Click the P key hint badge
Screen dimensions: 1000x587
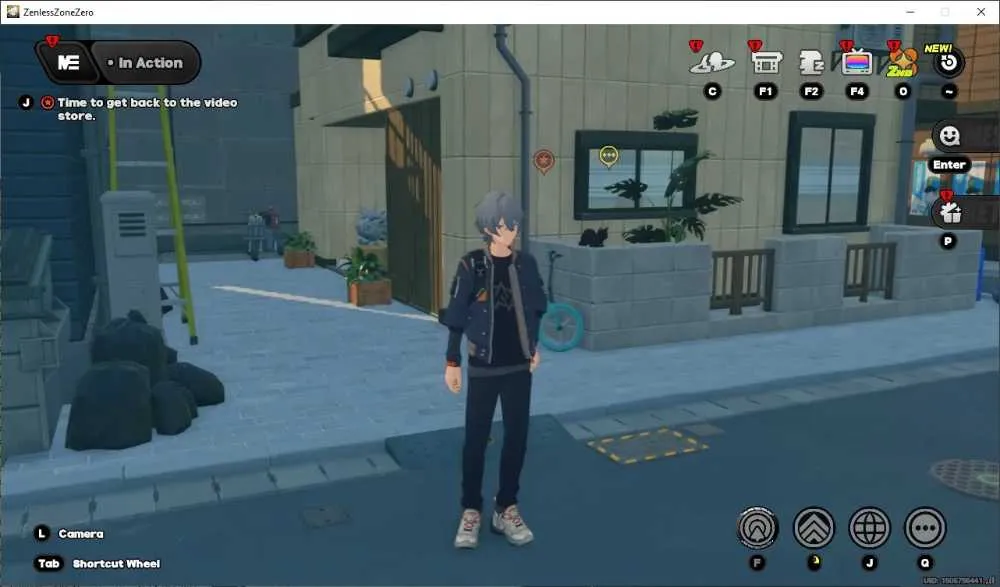click(948, 241)
